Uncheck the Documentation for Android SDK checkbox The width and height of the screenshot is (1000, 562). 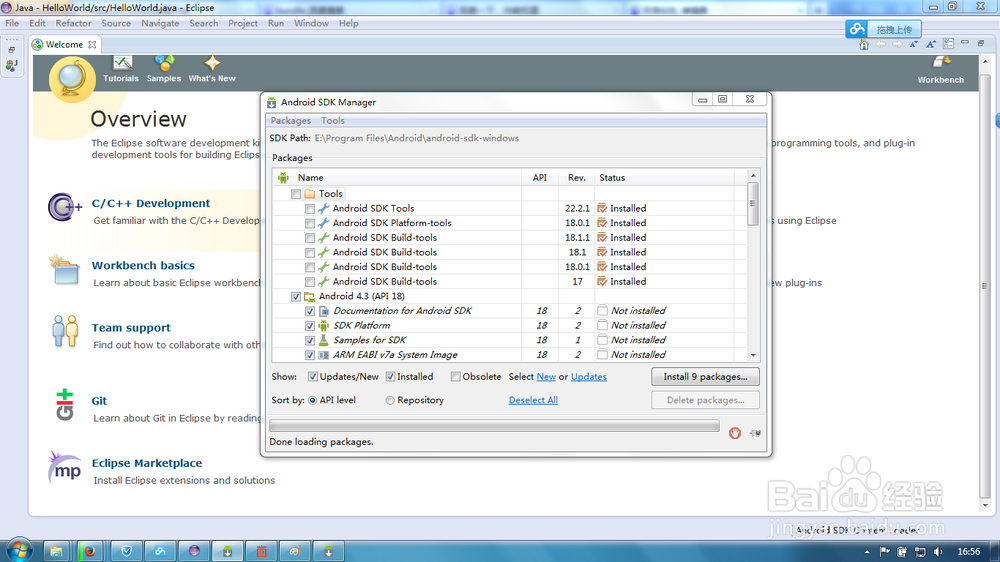tap(310, 311)
